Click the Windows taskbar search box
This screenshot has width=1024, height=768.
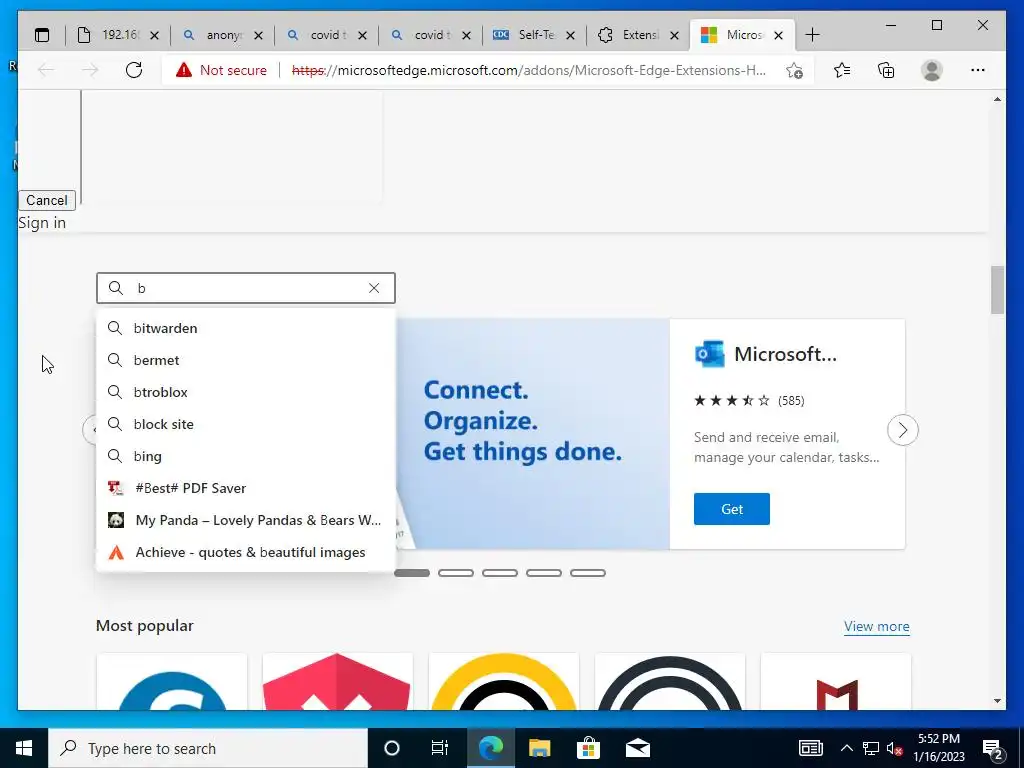pos(208,748)
